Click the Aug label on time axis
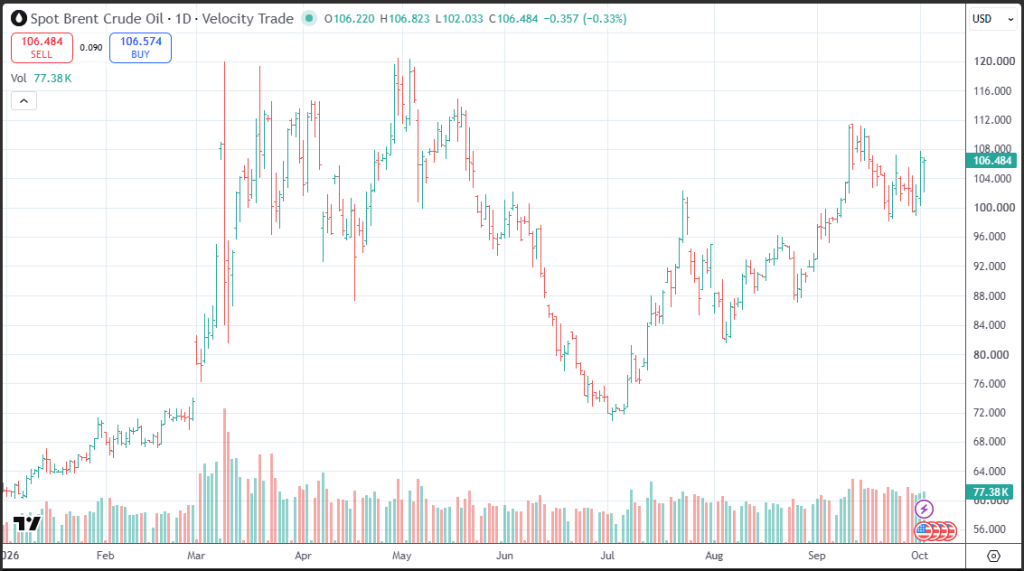1024x571 pixels. 714,556
